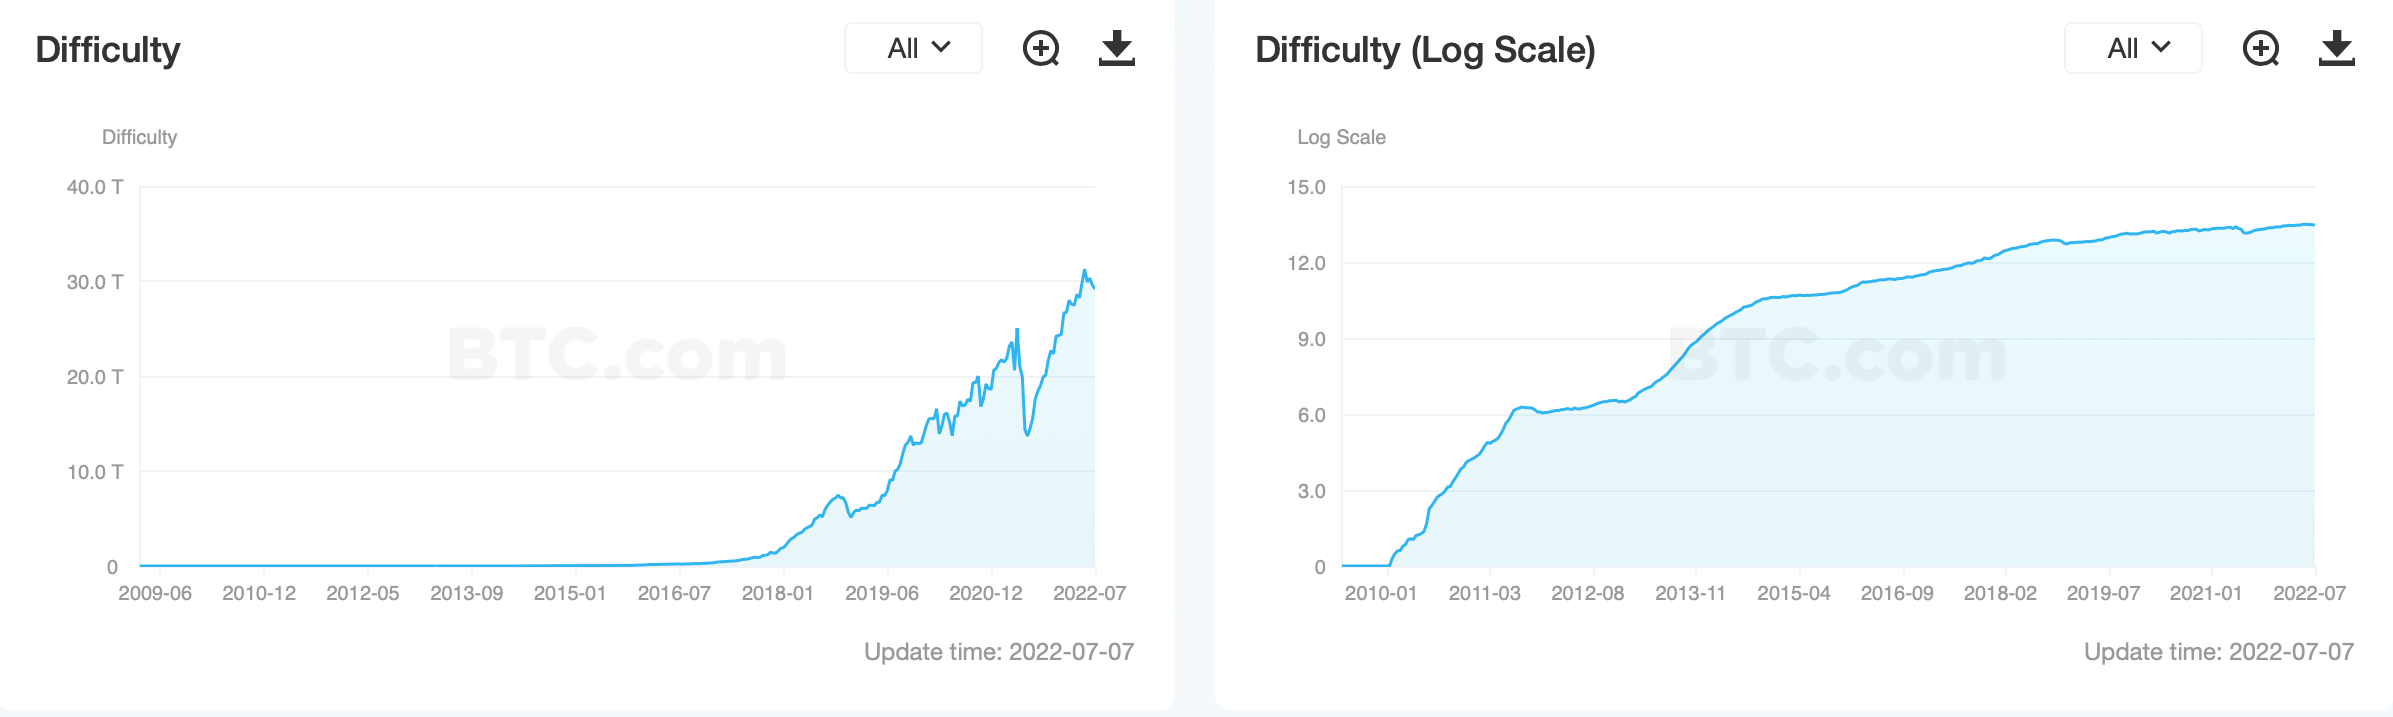Download the Difficulty (Log Scale) chart
Screen dimensions: 2393x717
(2336, 48)
